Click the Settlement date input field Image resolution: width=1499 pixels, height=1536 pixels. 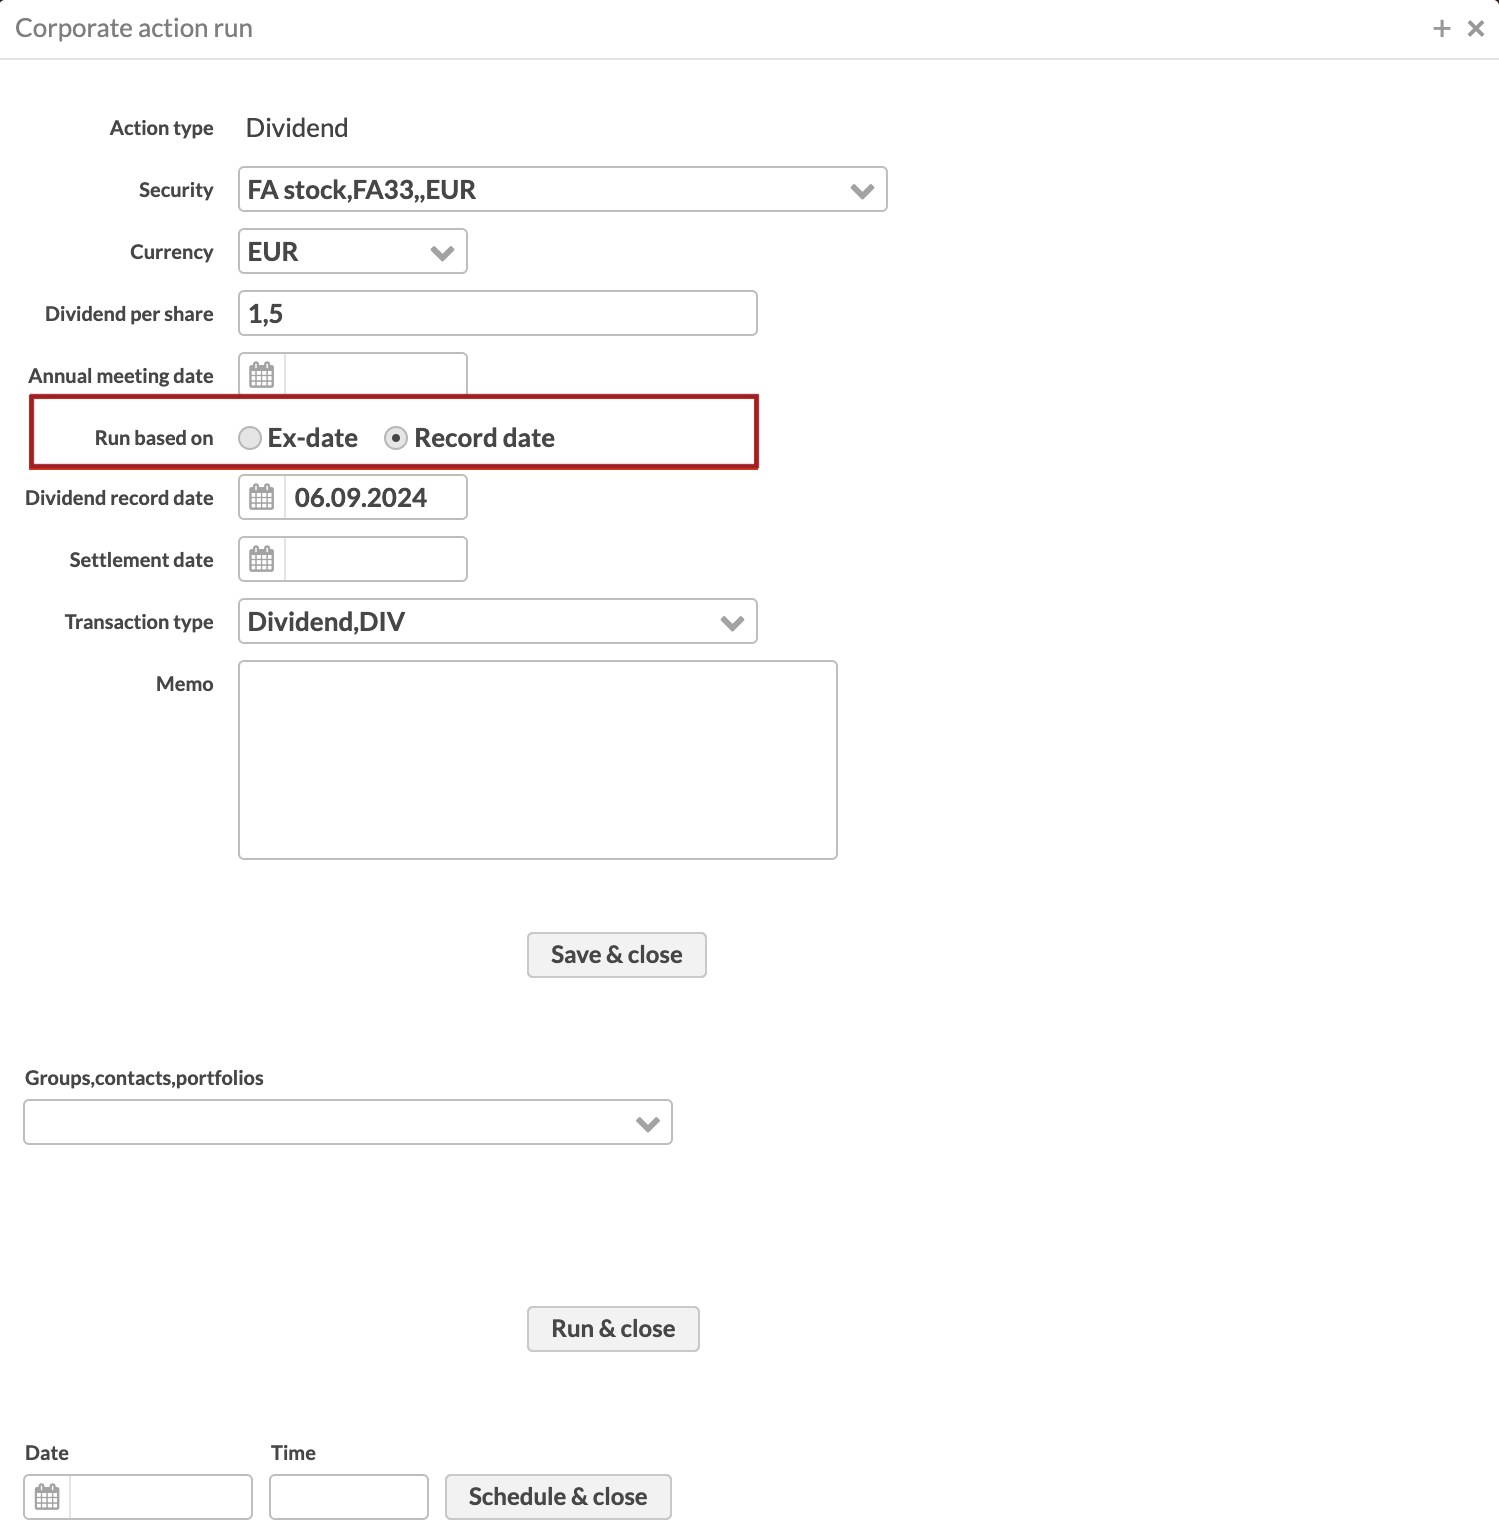(376, 559)
